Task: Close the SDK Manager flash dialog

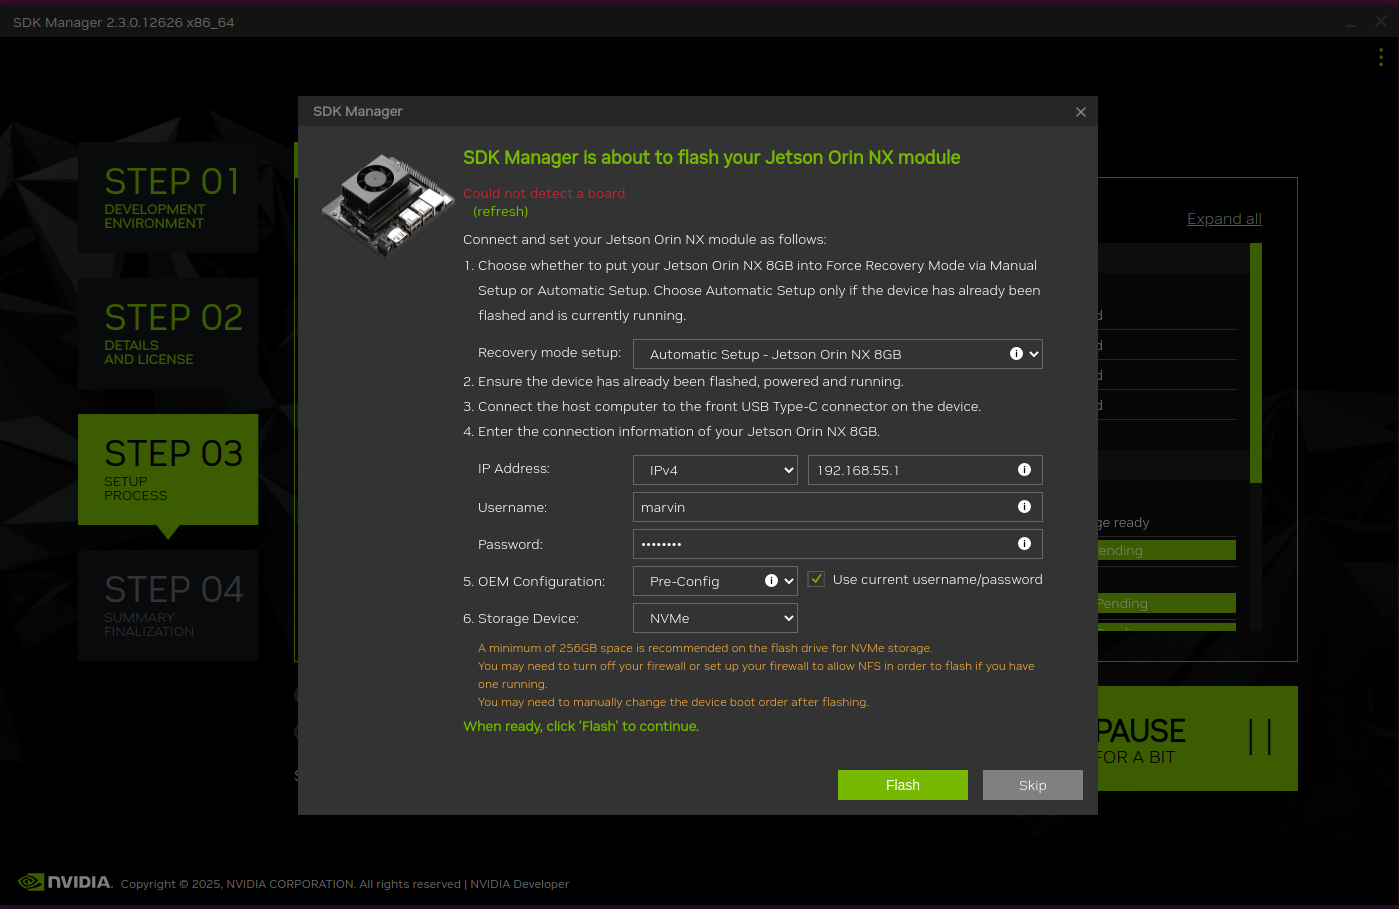Action: pyautogui.click(x=1080, y=112)
